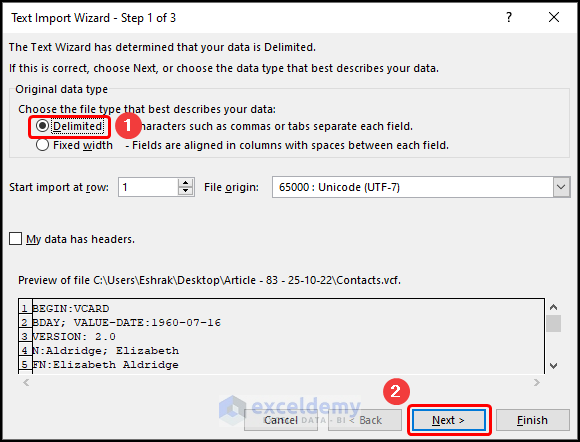Screen dimensions: 580x442
Task: Click horizontal scroll left arrow in preview
Action: 26,382
